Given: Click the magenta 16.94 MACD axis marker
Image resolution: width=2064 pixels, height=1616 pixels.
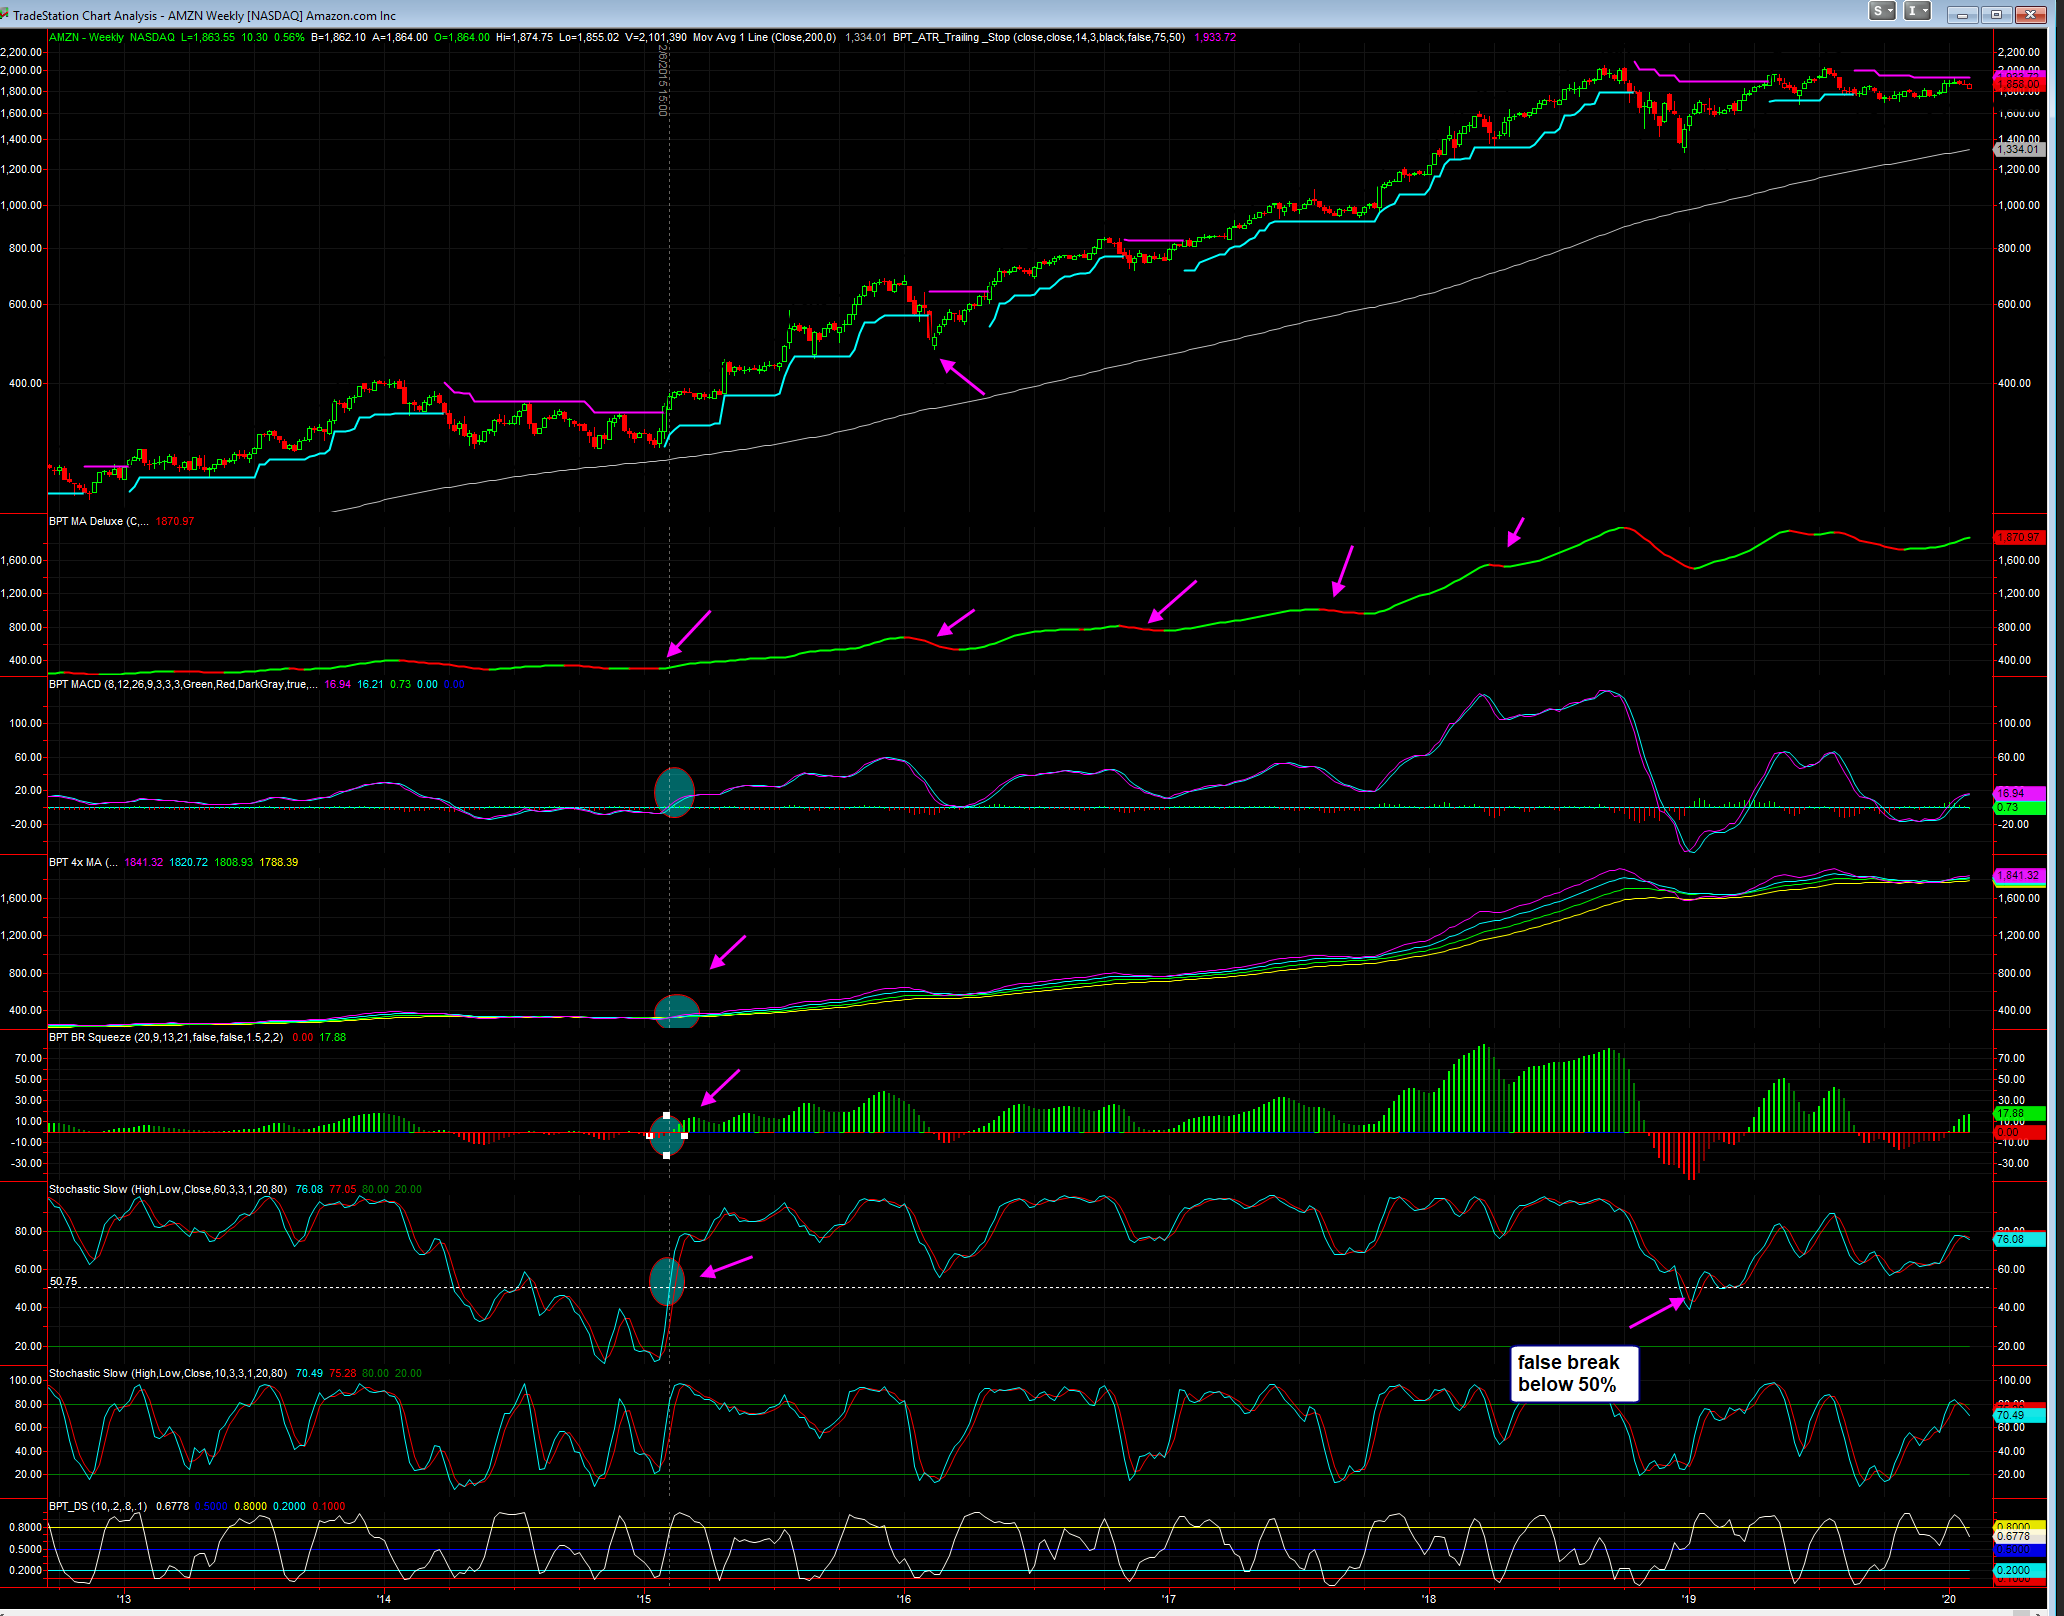Looking at the screenshot, I should (2018, 794).
